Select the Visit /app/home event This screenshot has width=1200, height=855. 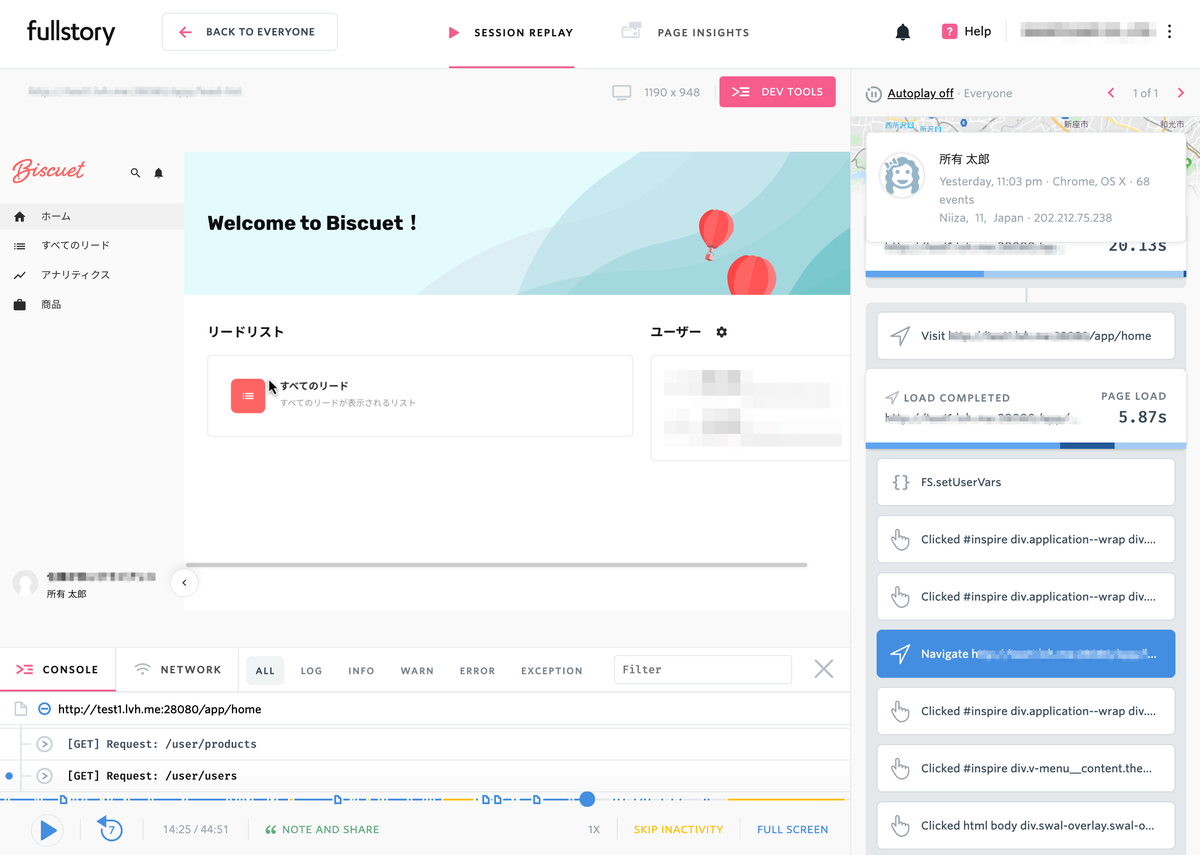1026,336
